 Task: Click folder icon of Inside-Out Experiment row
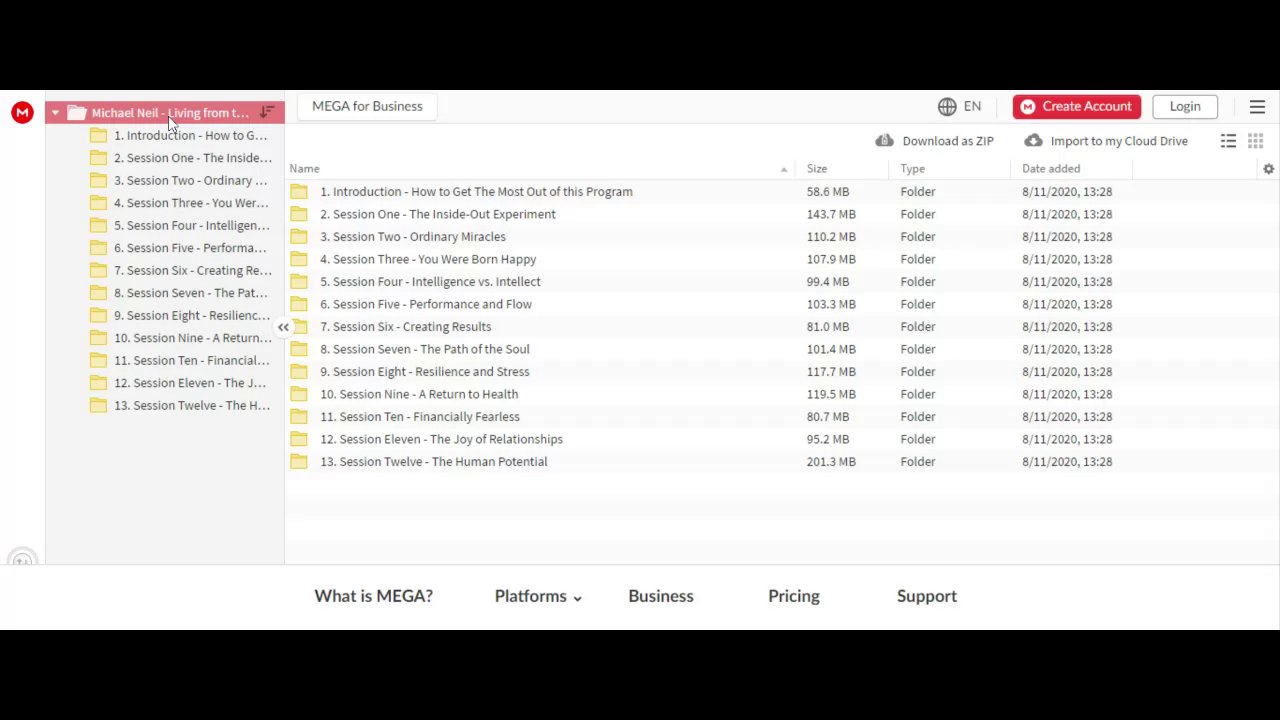point(299,214)
